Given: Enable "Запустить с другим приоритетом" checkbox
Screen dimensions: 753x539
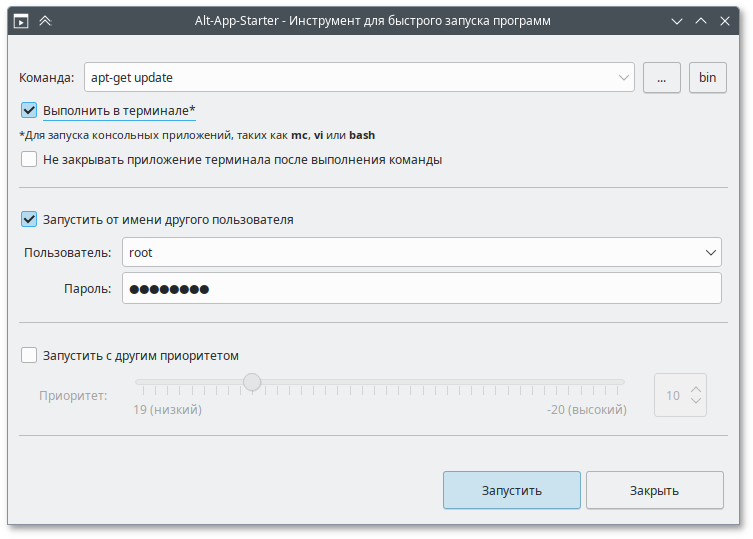Looking at the screenshot, I should [x=29, y=355].
